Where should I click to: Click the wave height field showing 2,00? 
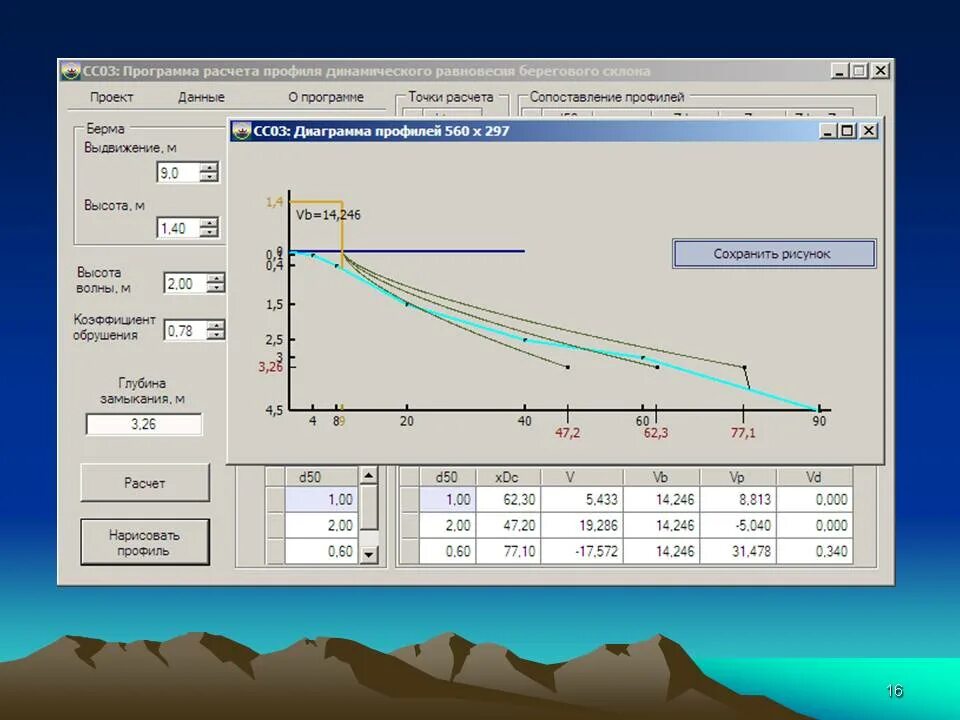tap(185, 283)
